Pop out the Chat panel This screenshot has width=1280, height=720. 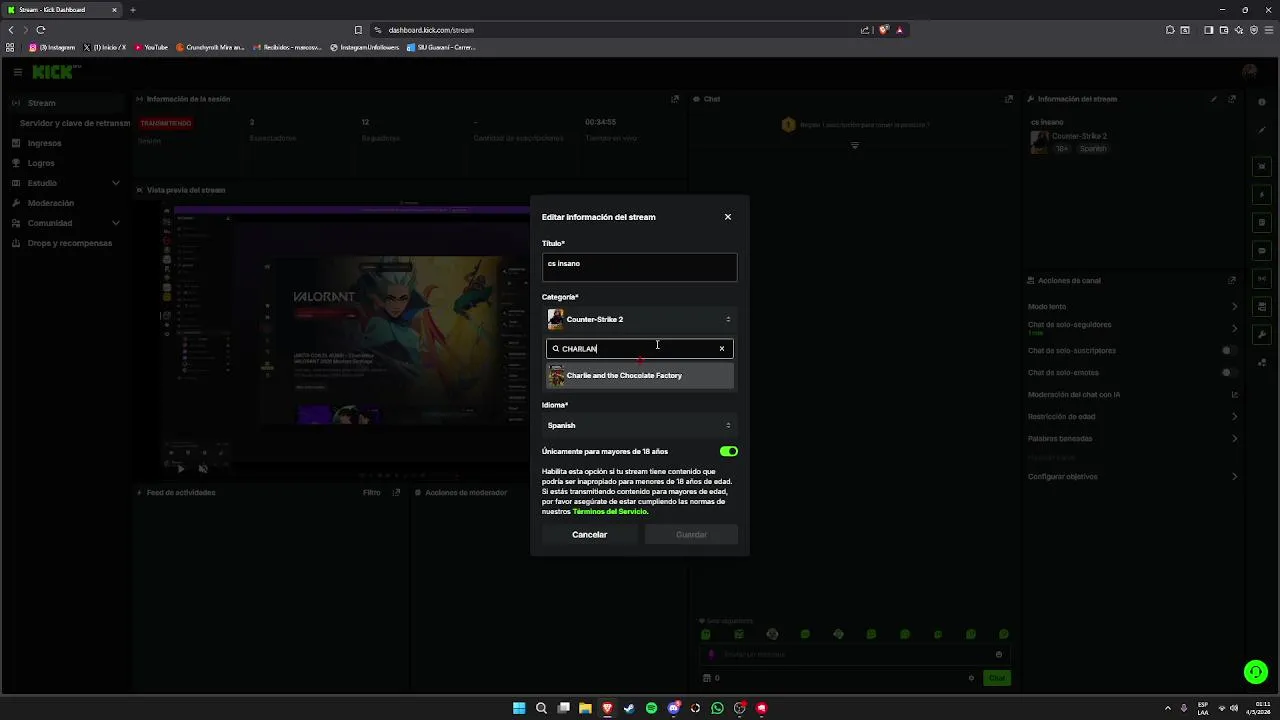pyautogui.click(x=1008, y=99)
